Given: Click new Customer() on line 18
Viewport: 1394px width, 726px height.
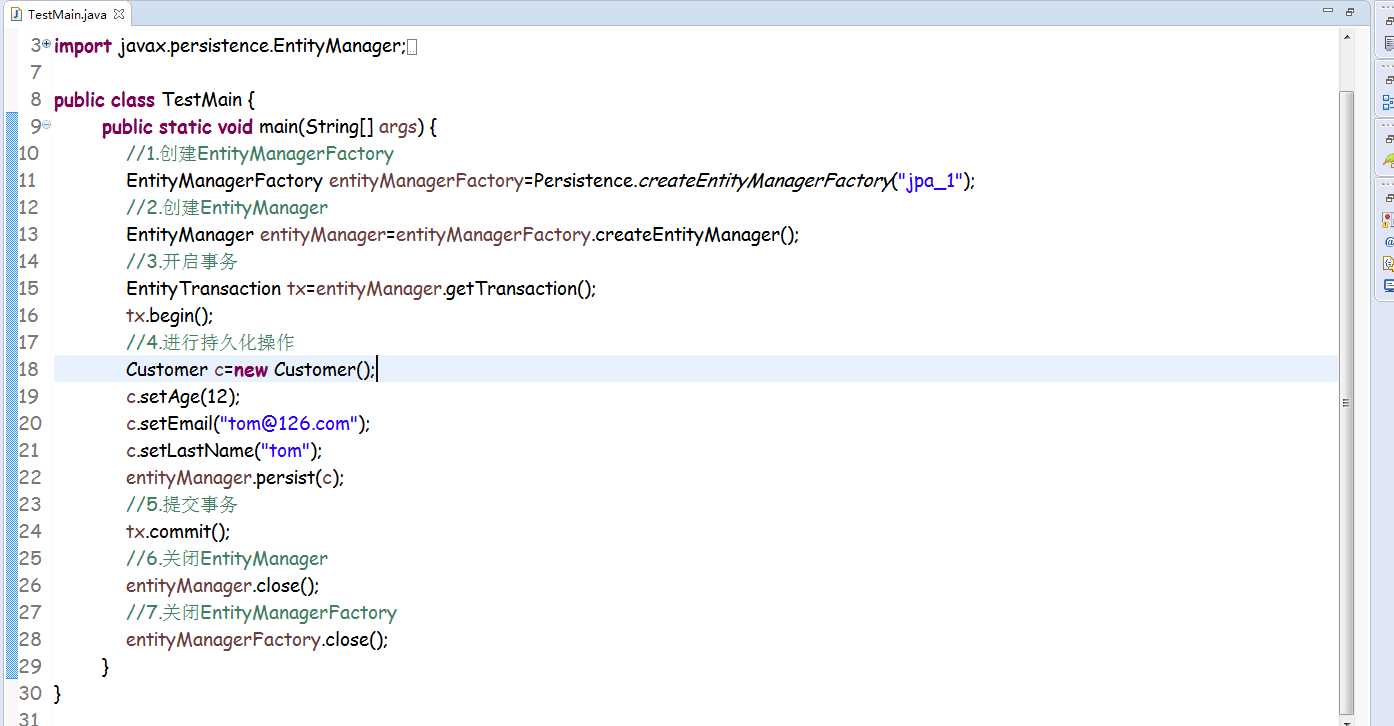Looking at the screenshot, I should pos(303,369).
